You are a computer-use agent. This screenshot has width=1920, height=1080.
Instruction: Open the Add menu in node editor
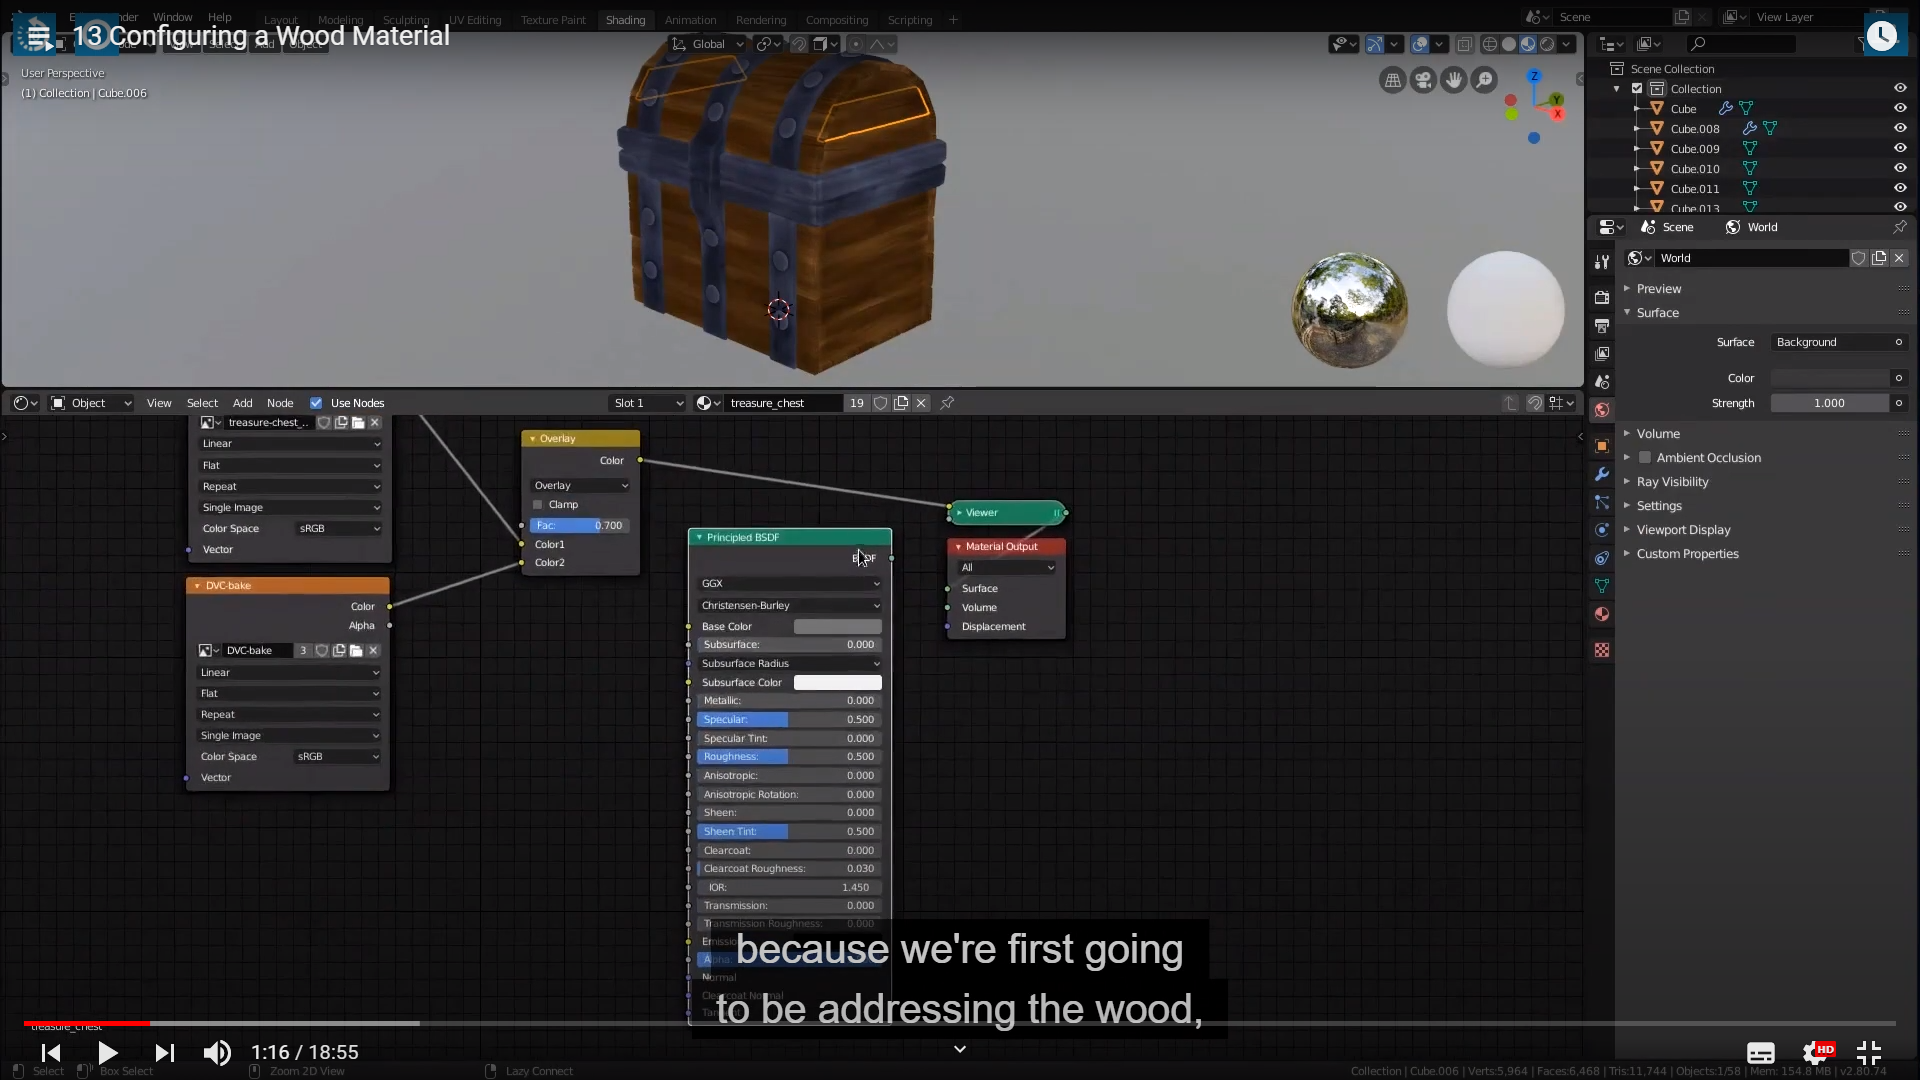click(242, 403)
